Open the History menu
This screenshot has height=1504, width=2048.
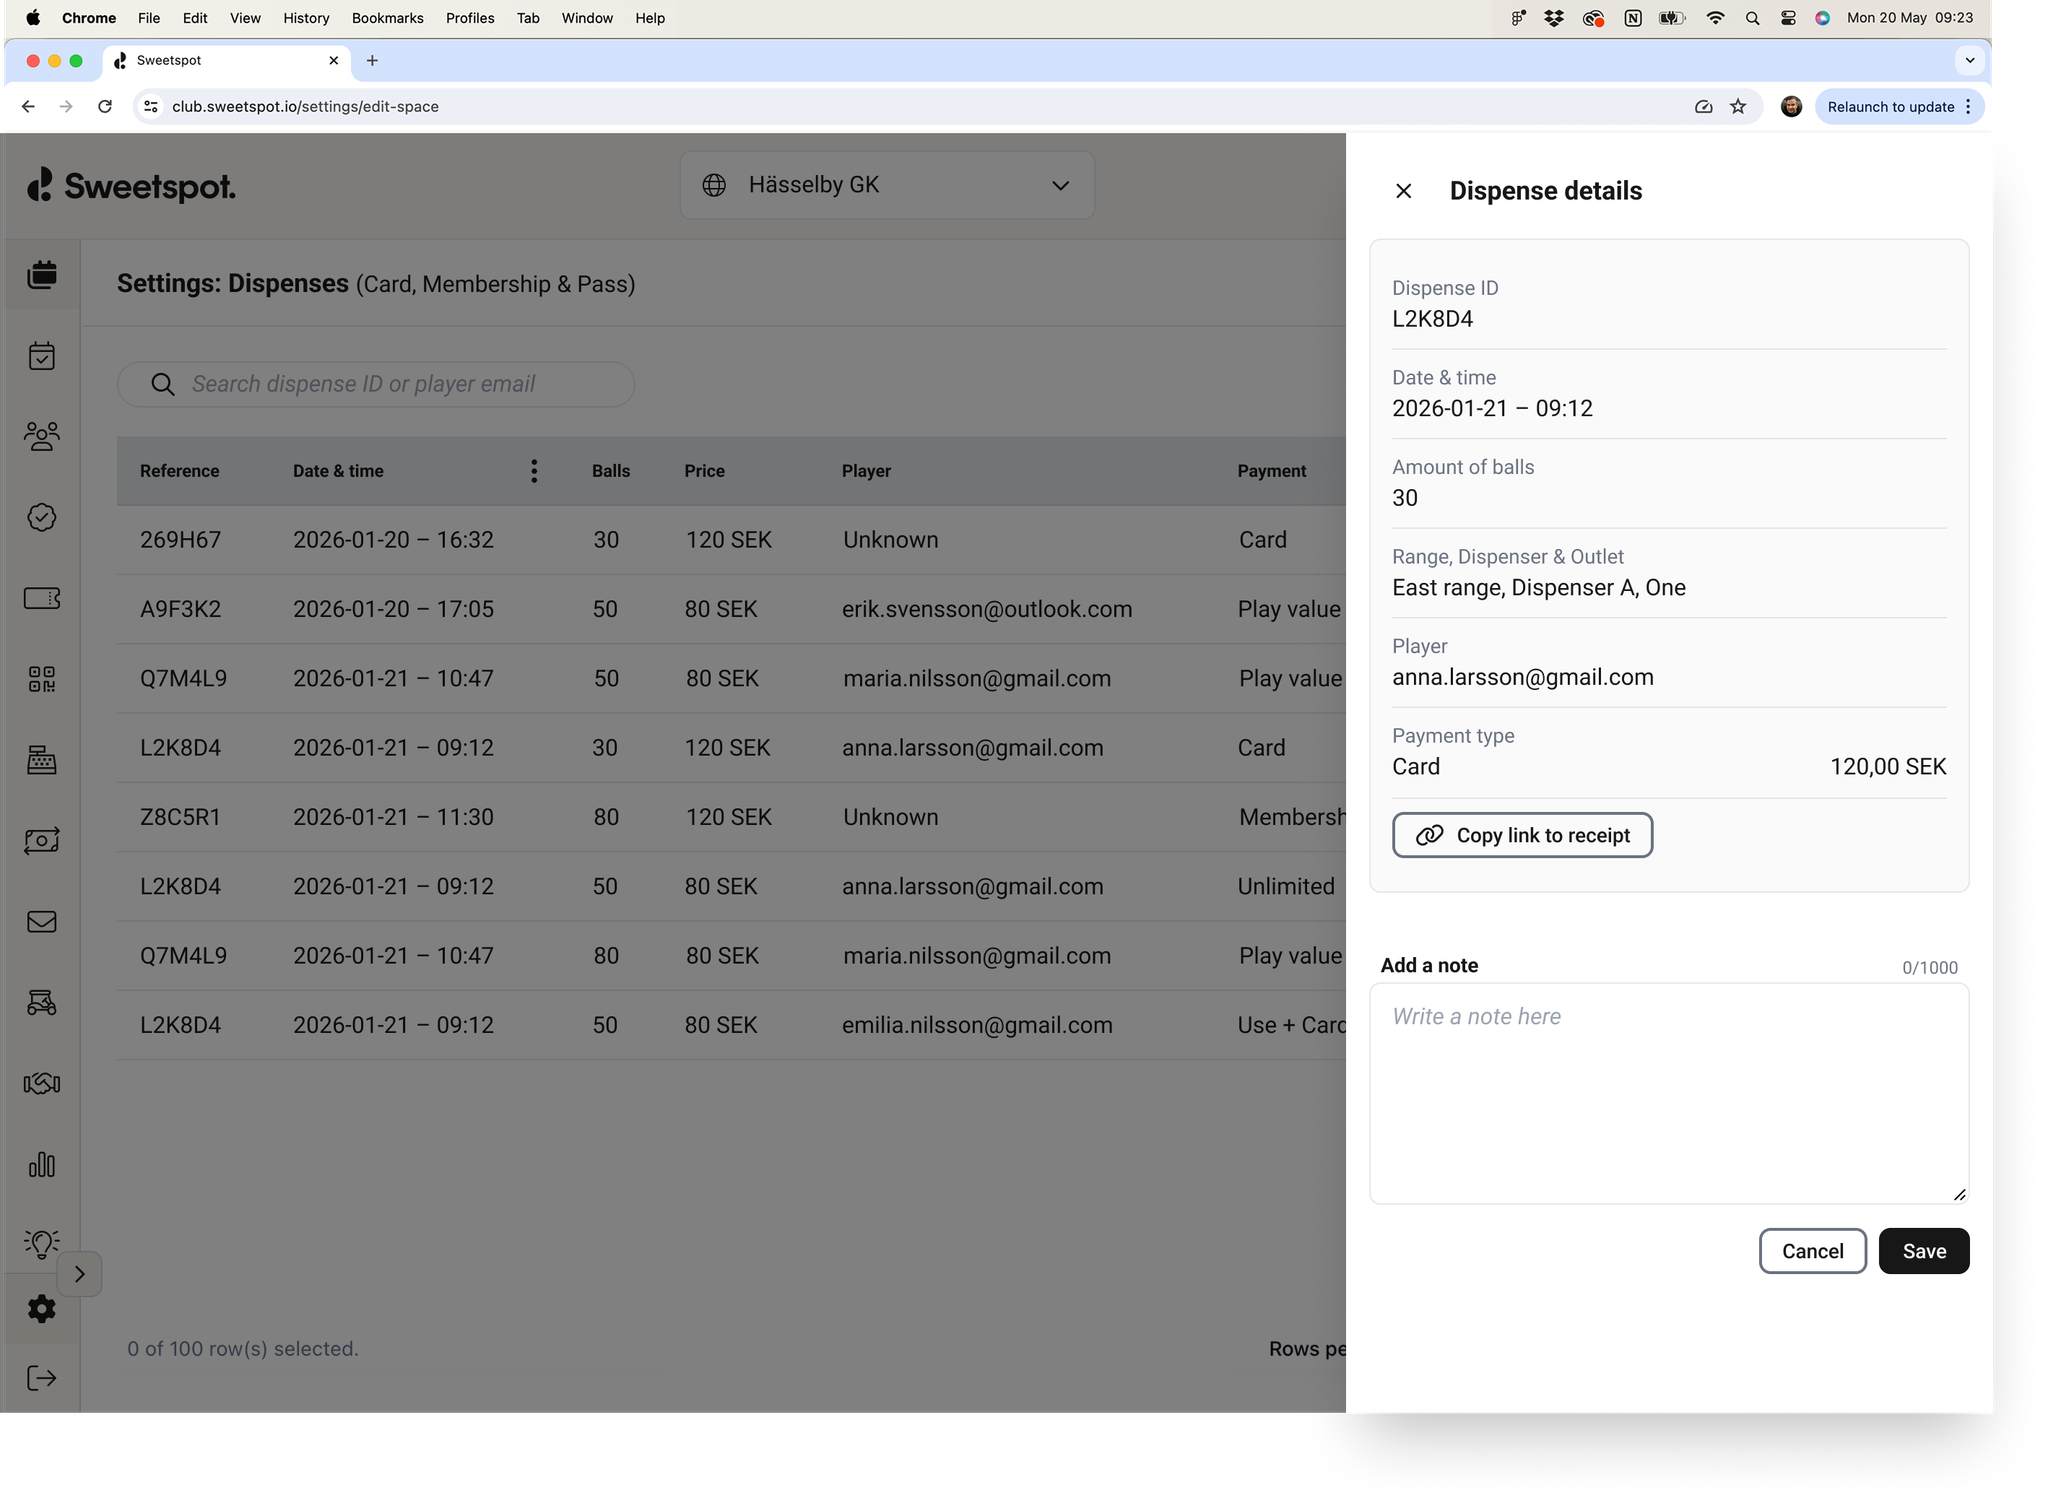tap(306, 18)
